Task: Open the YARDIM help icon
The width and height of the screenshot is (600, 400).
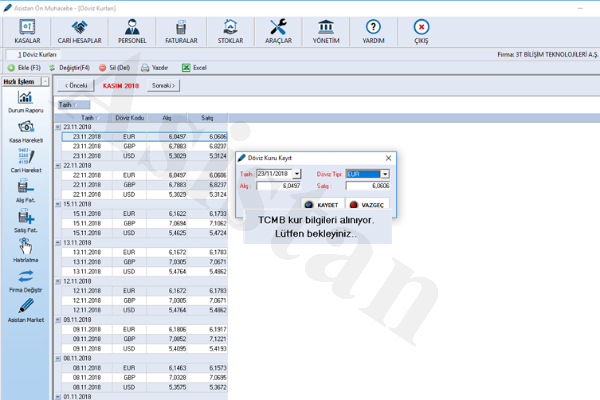Action: tap(373, 32)
